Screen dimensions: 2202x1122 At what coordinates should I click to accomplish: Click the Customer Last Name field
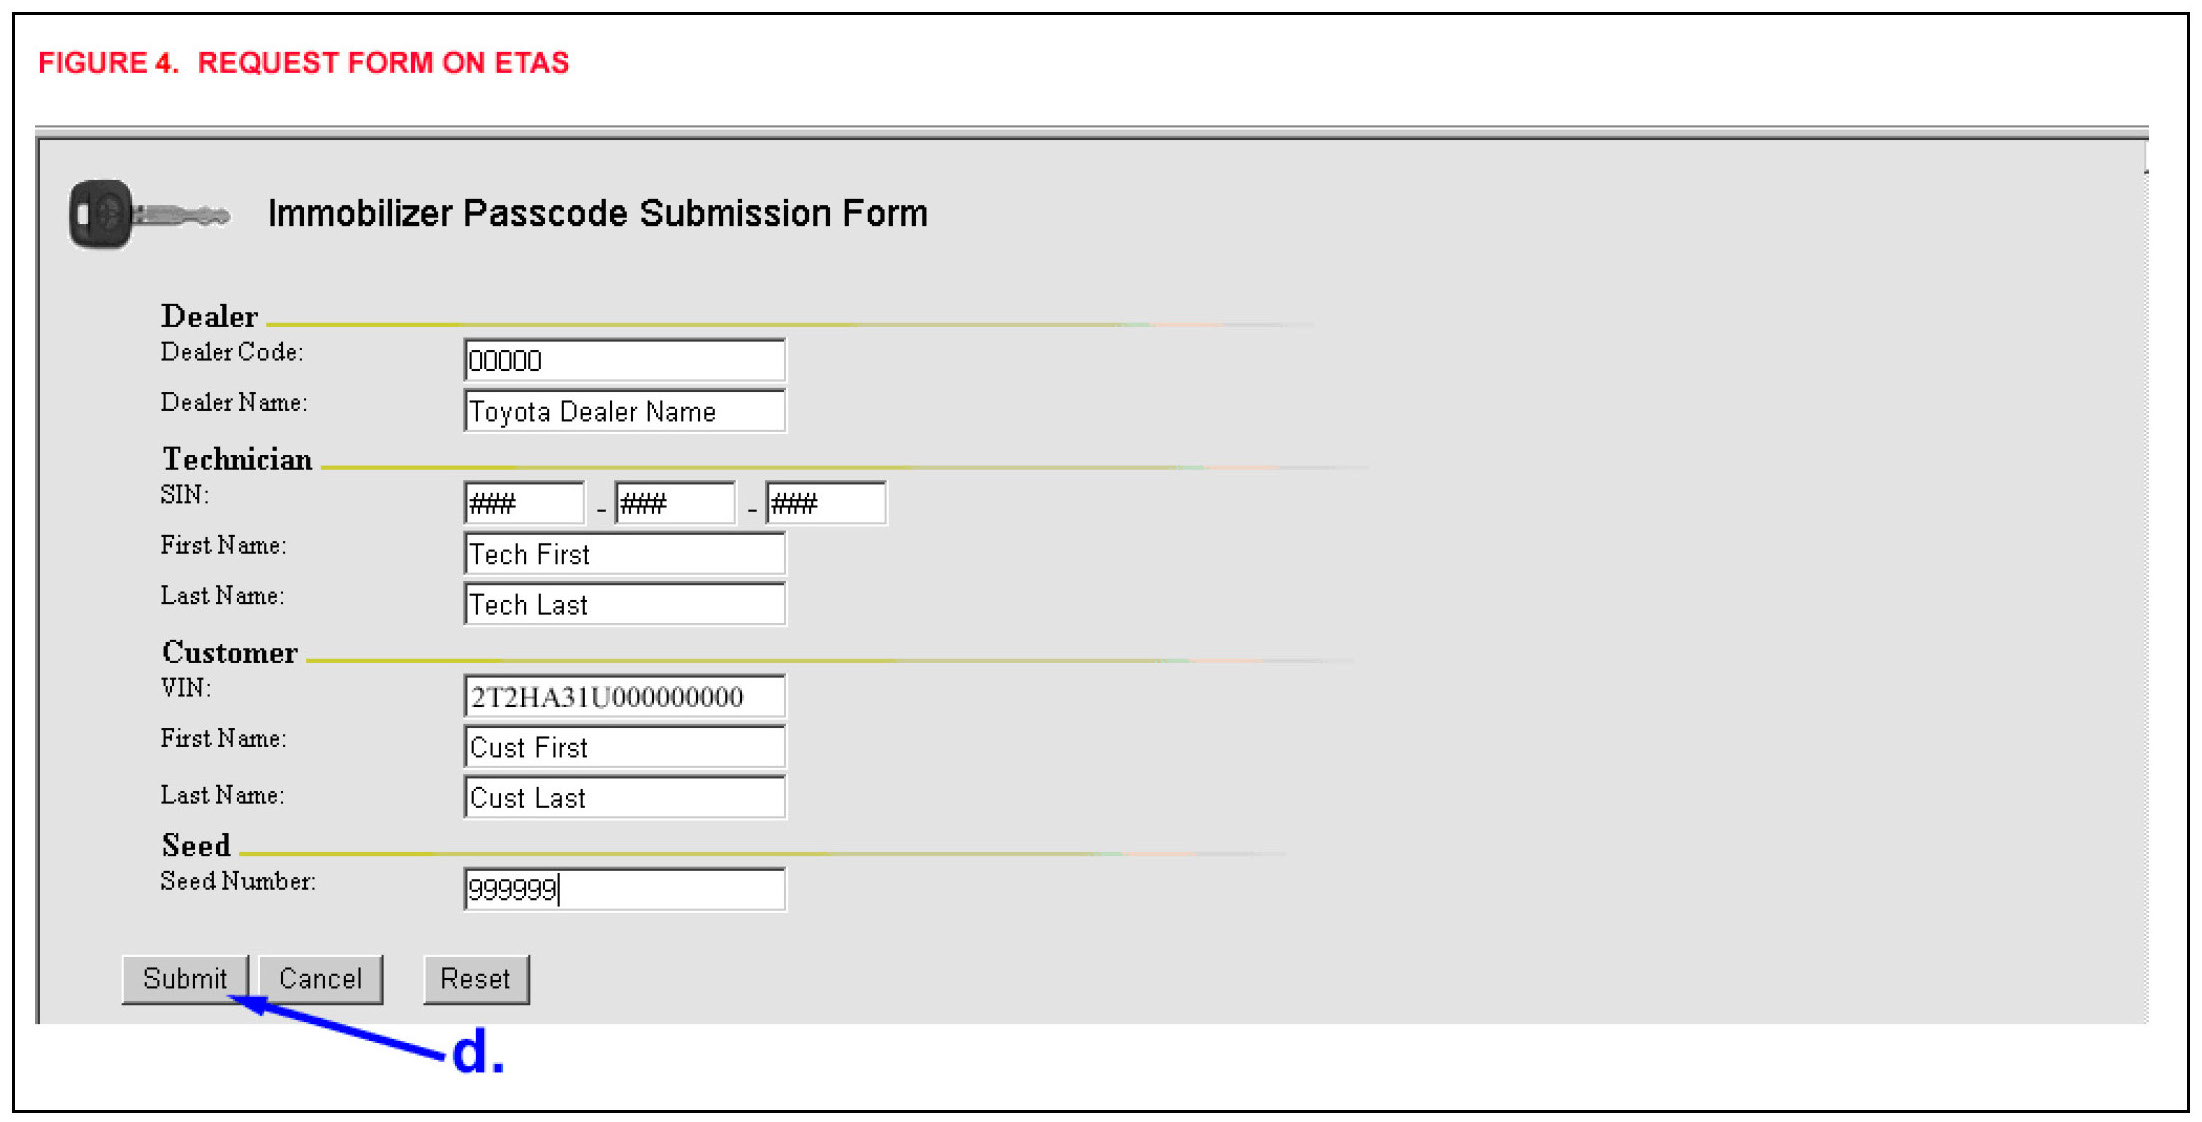coord(624,798)
